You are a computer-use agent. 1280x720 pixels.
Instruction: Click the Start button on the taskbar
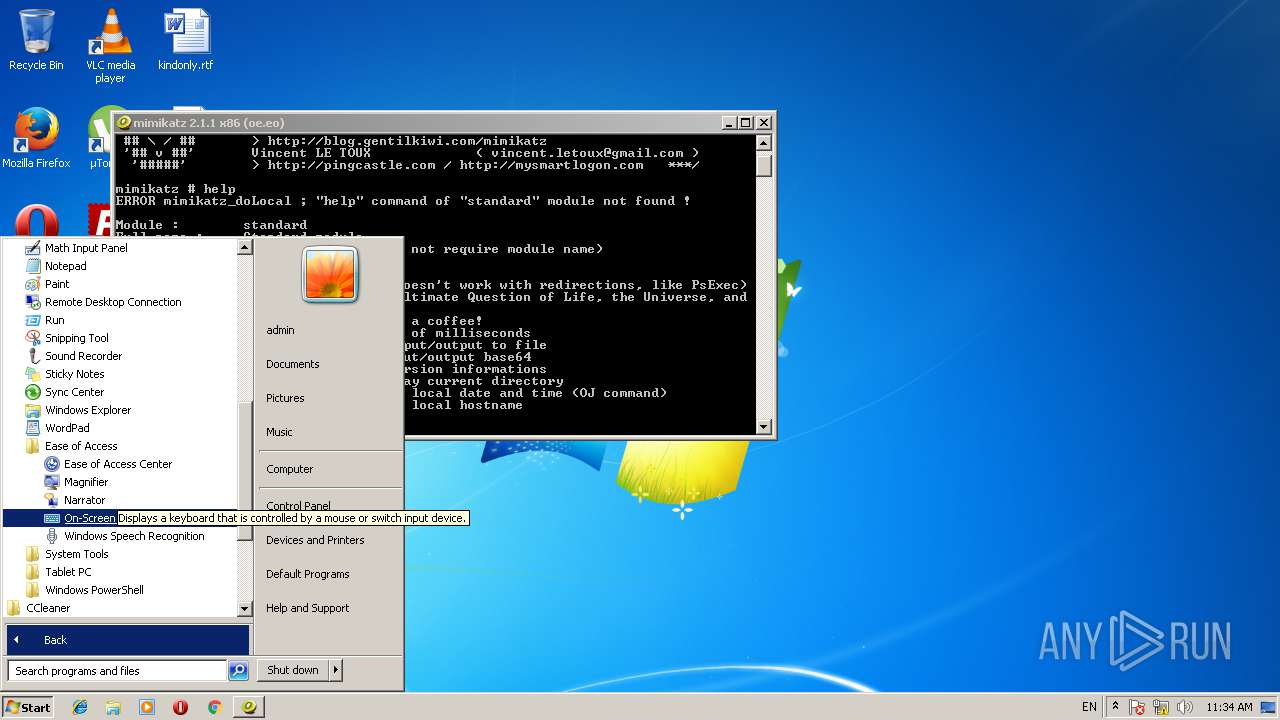pos(27,707)
